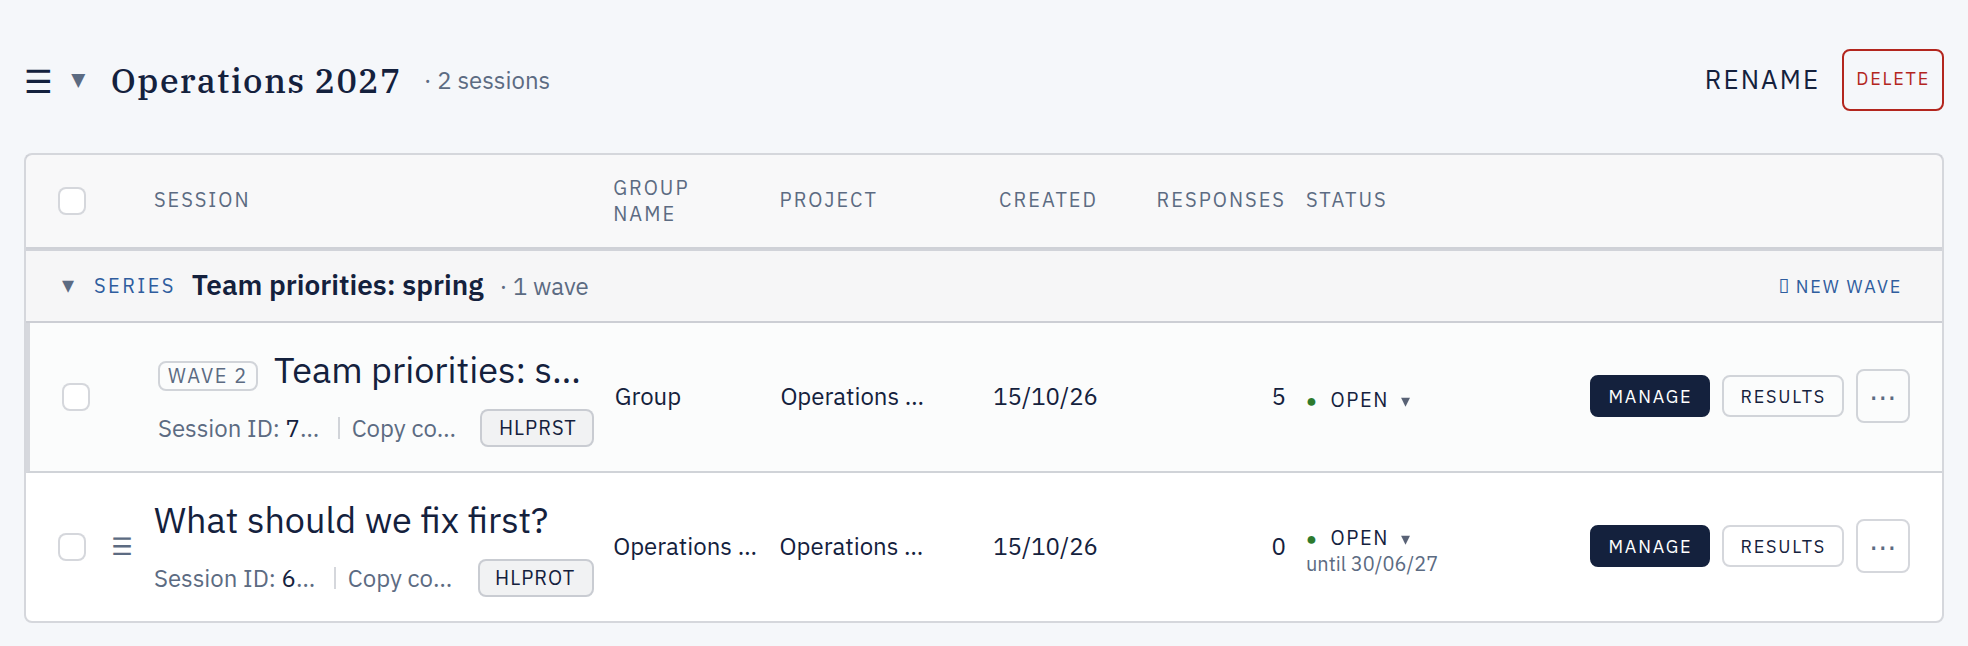View results for 'What should we fix first?'
This screenshot has width=1968, height=646.
click(1782, 546)
